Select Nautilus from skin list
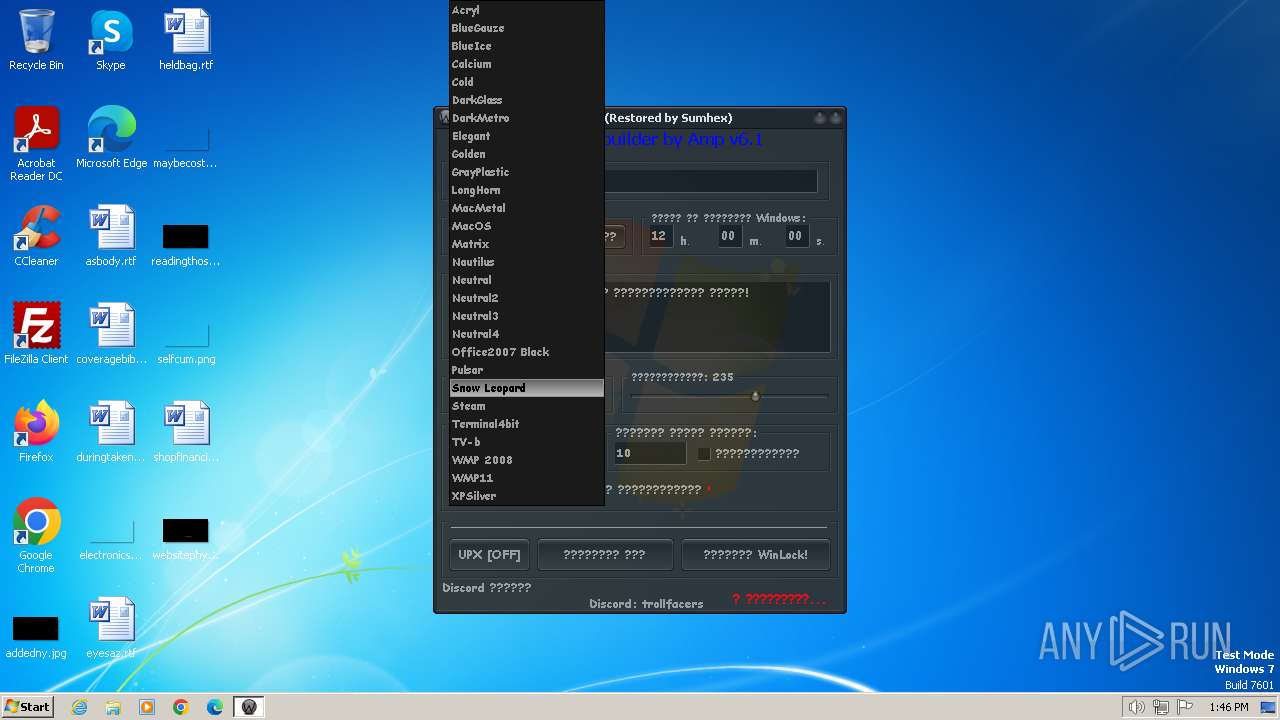 (x=527, y=262)
